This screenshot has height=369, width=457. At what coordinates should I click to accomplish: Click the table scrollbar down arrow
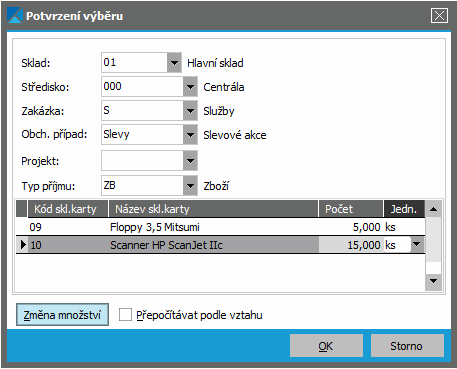(x=433, y=281)
